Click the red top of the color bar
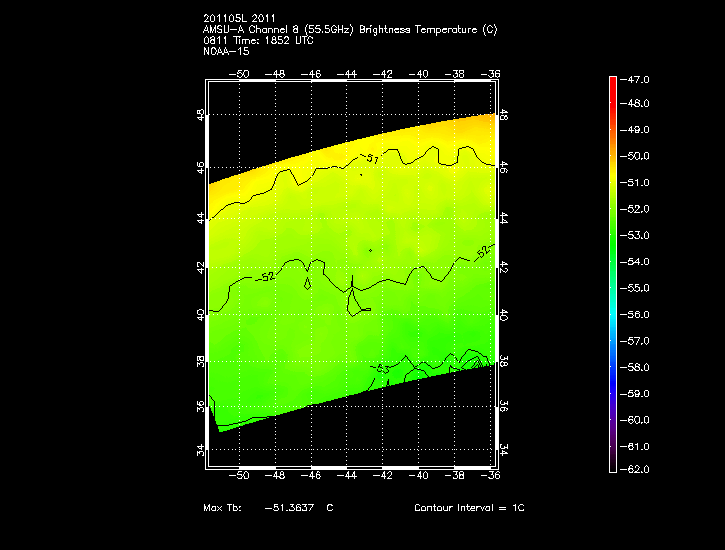This screenshot has height=550, width=725. pyautogui.click(x=613, y=82)
